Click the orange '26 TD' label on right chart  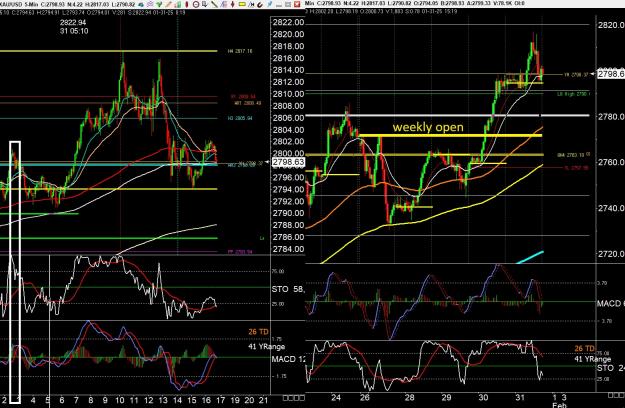coord(584,349)
